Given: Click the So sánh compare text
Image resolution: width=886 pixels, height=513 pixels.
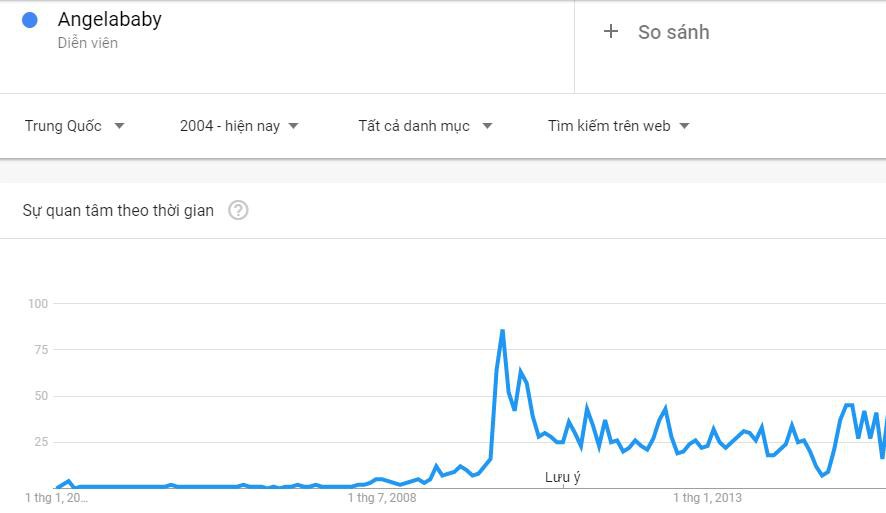Looking at the screenshot, I should click(x=673, y=32).
